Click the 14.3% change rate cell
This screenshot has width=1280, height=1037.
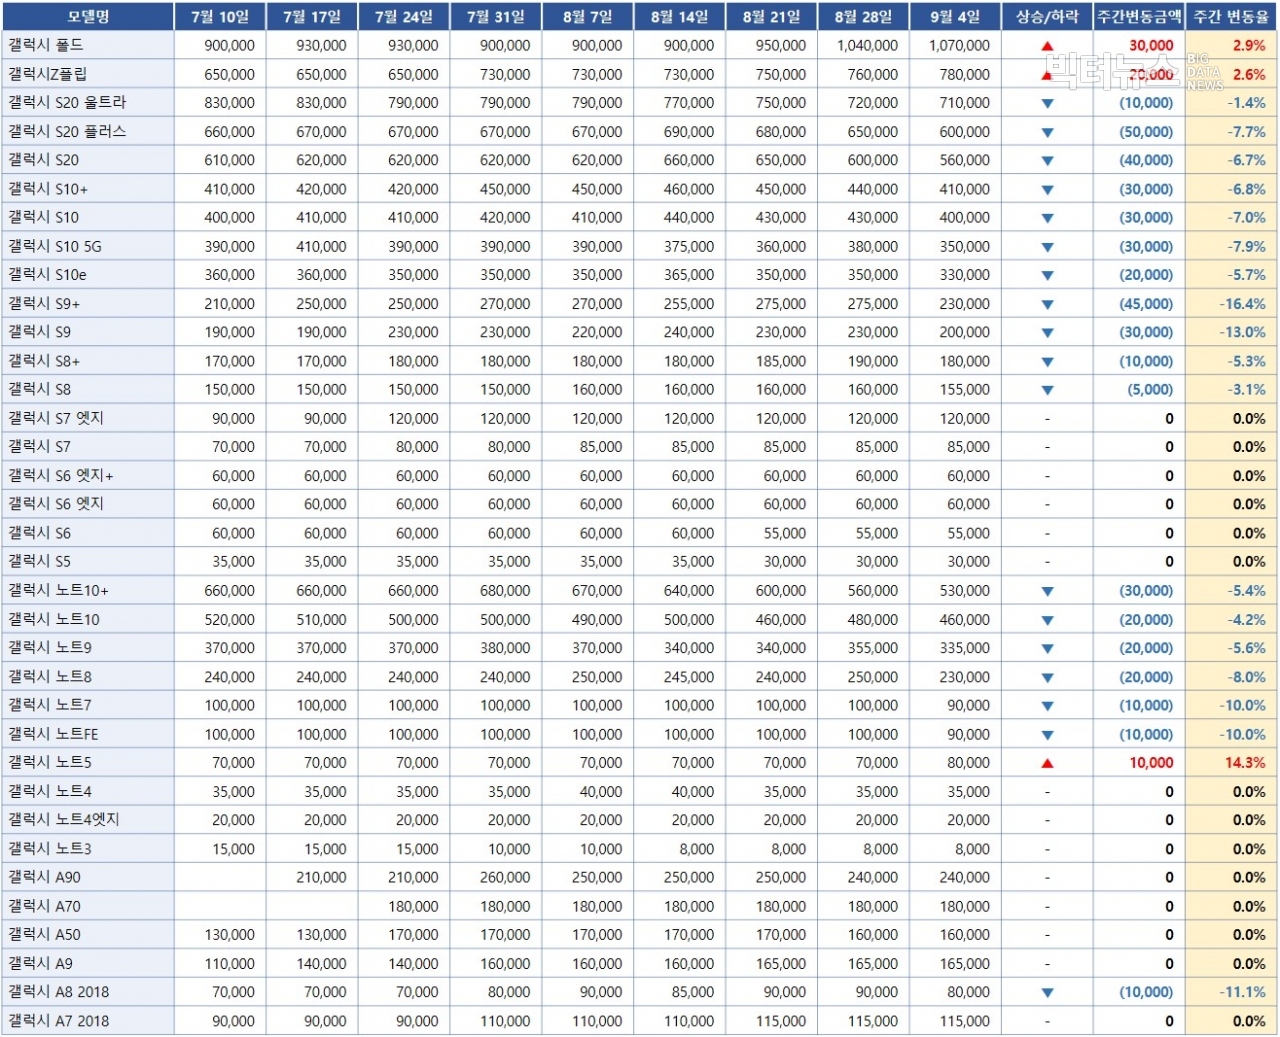(1245, 763)
